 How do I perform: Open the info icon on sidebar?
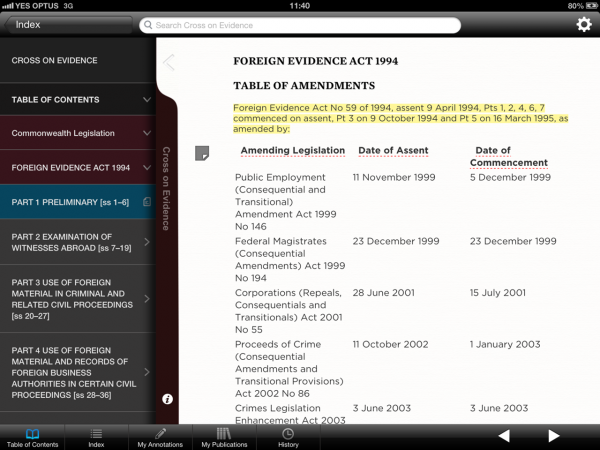tap(167, 399)
